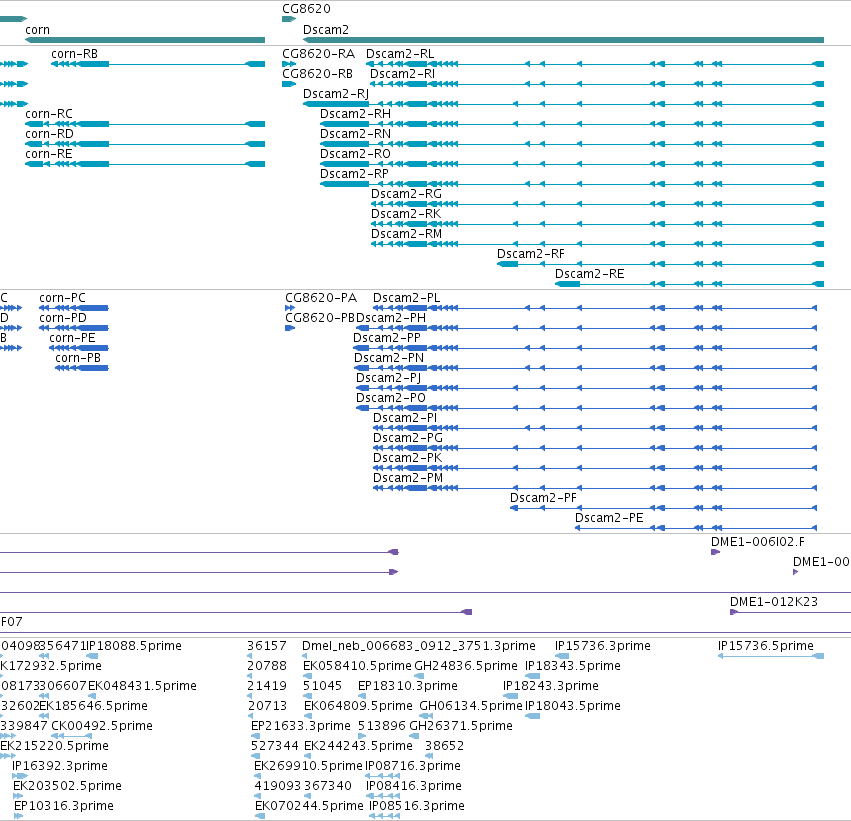Screen dimensions: 851x821
Task: Select the Dscam2-RL transcript label
Action: [400, 54]
